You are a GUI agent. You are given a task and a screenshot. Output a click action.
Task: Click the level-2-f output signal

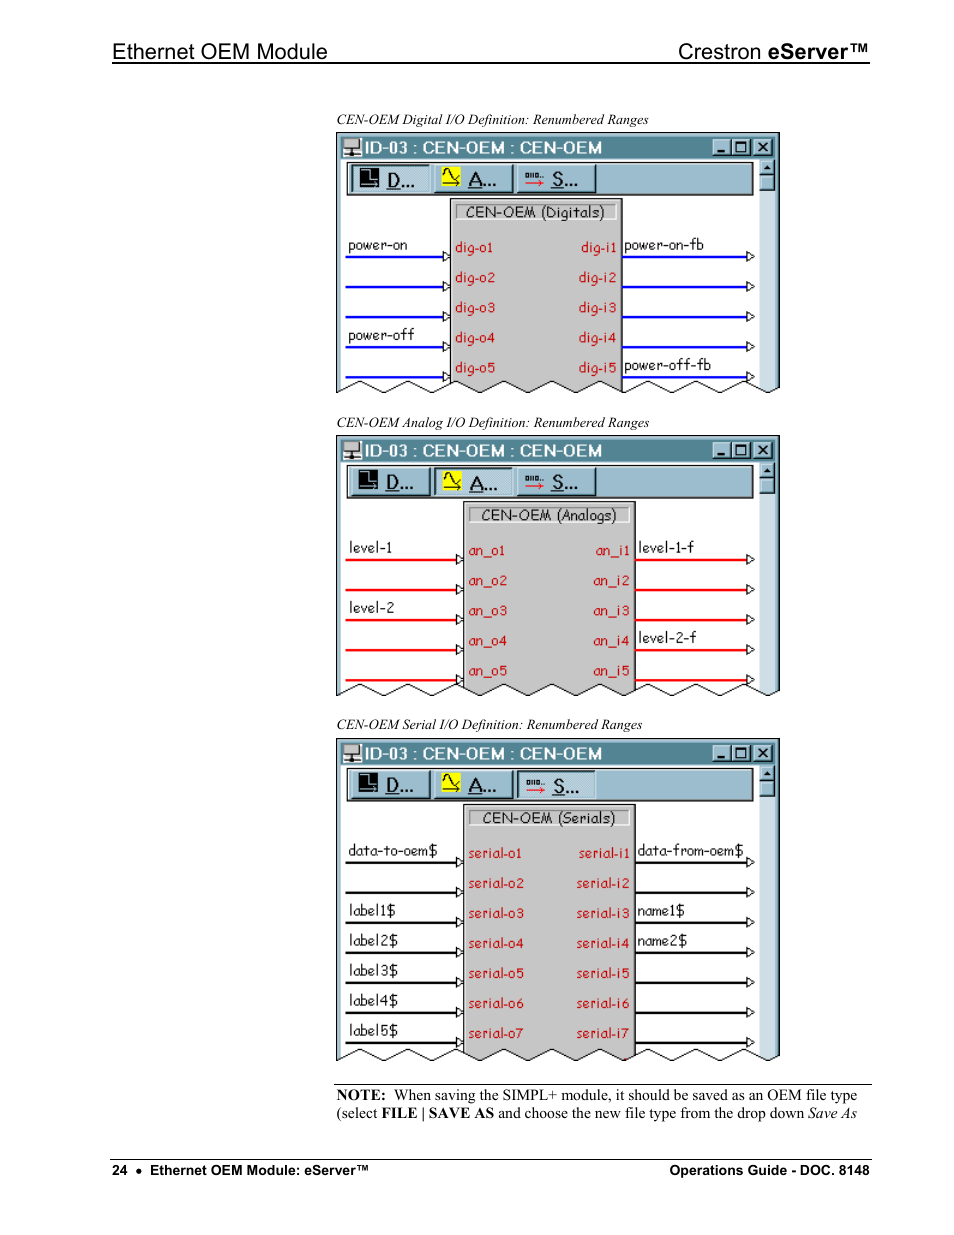tap(667, 638)
